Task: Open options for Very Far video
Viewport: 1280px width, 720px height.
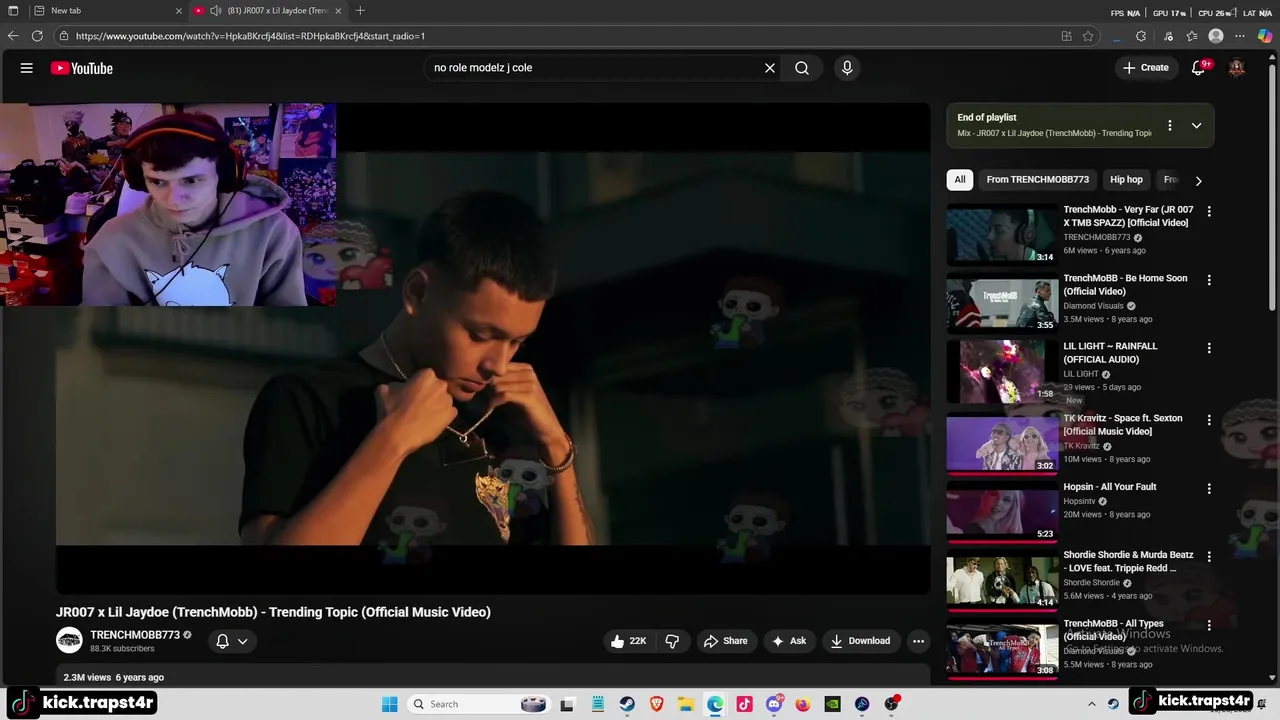Action: 1209,212
